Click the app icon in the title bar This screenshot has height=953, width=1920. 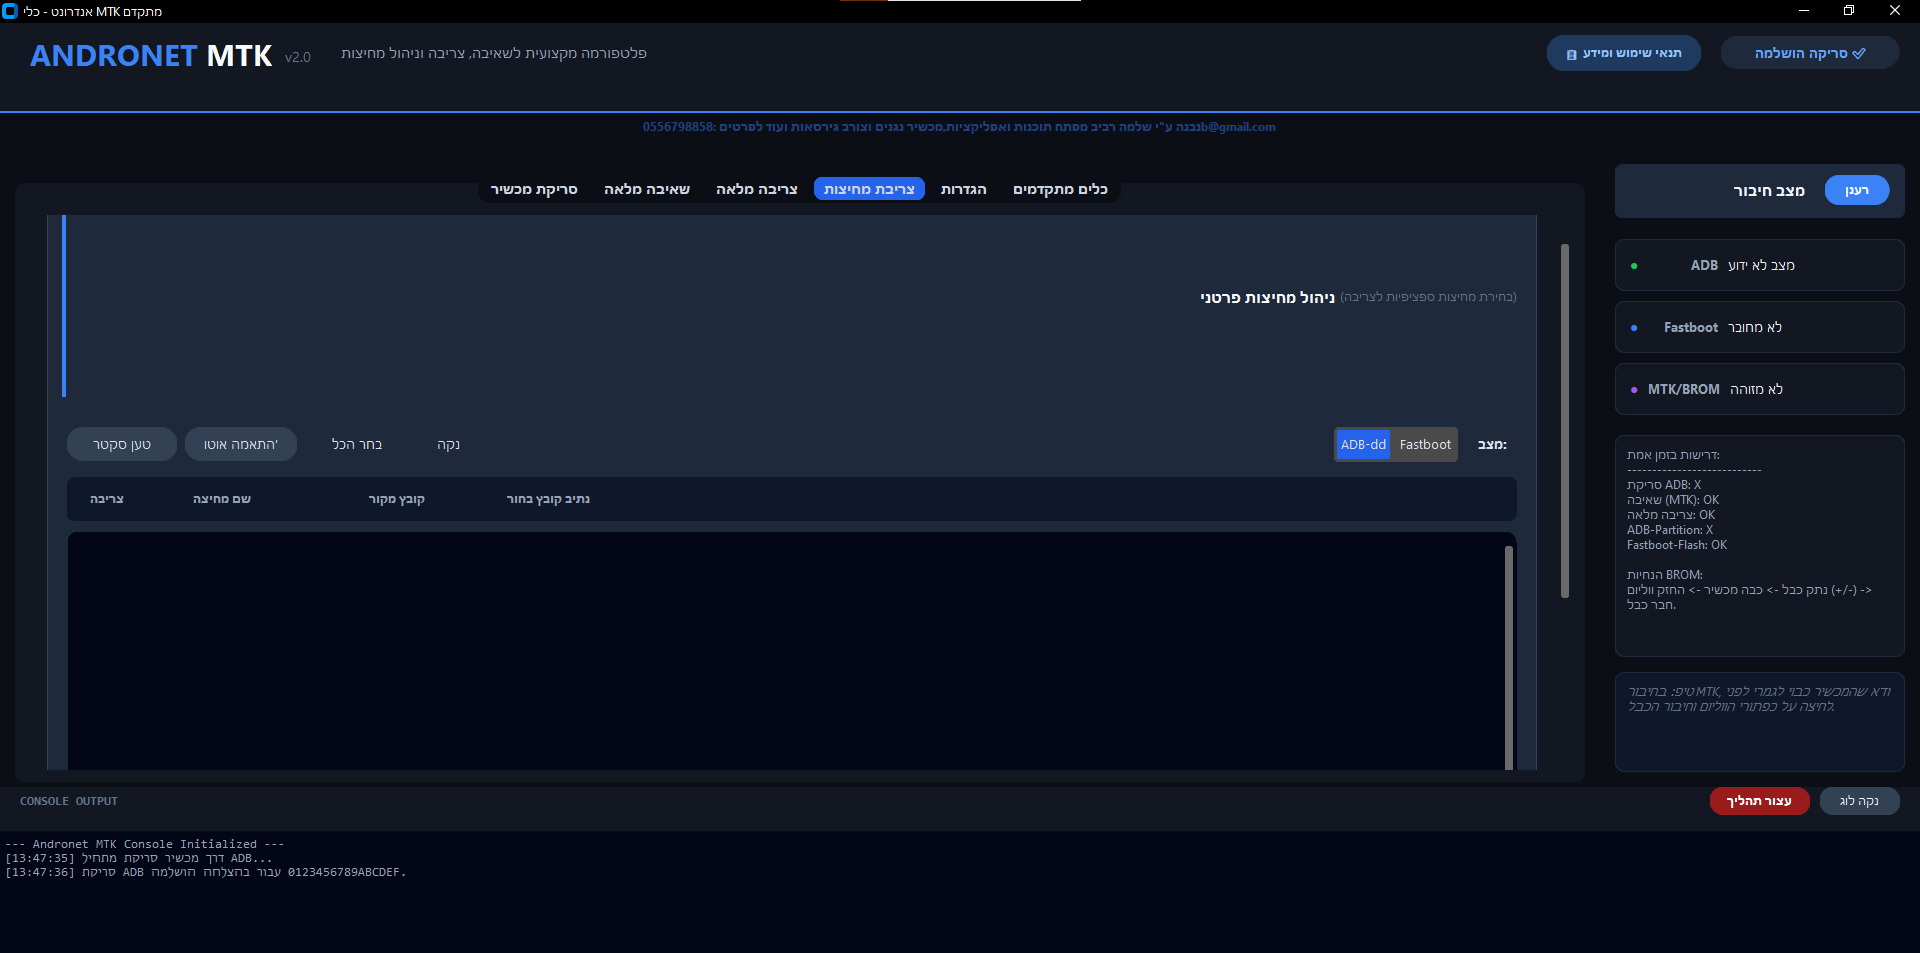[10, 11]
